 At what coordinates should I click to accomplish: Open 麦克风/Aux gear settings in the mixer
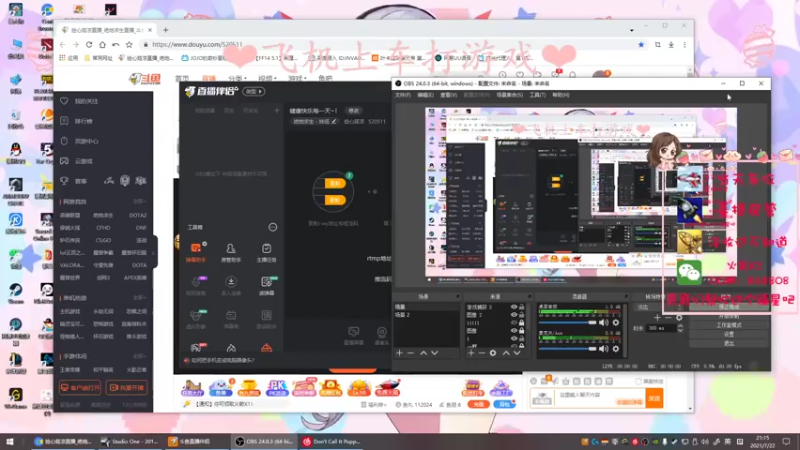click(x=616, y=348)
